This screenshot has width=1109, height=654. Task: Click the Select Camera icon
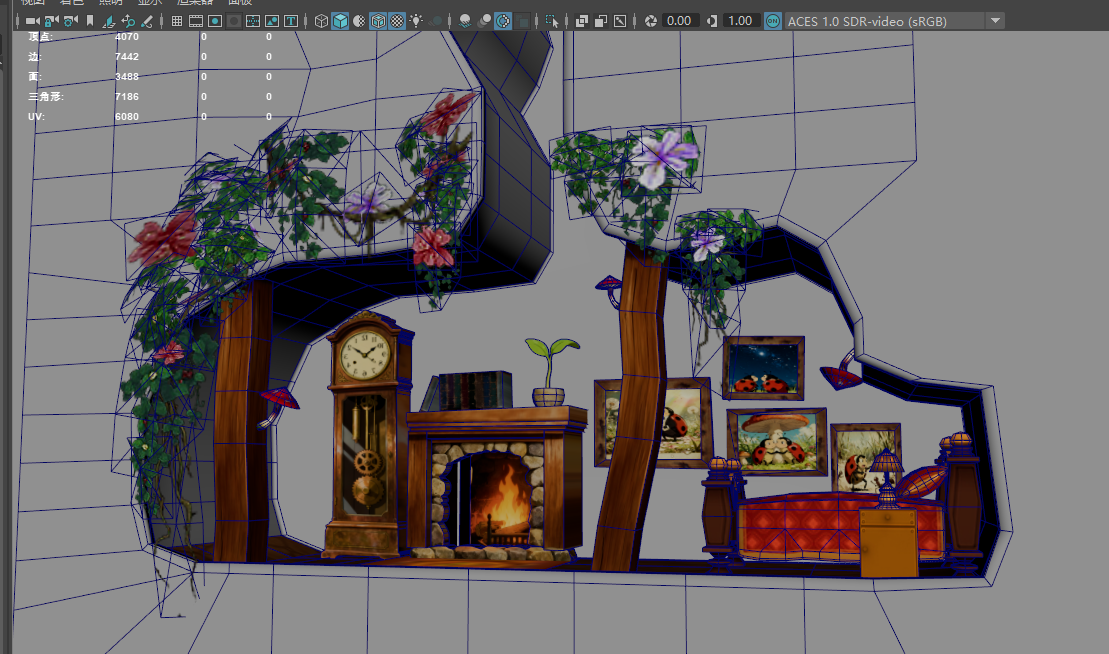pos(33,20)
